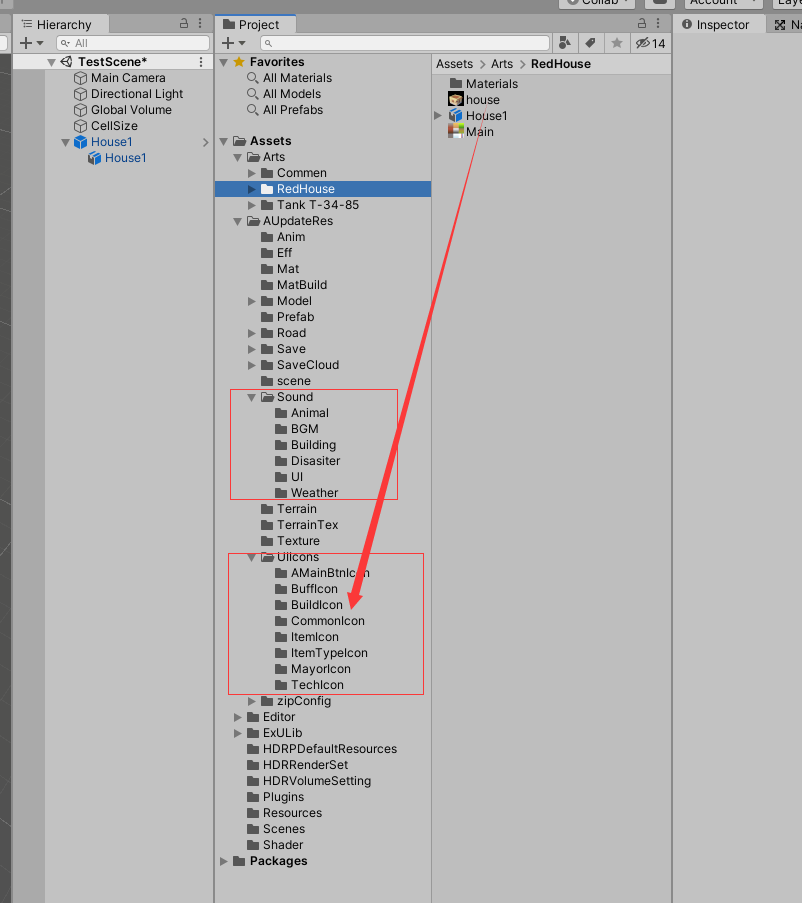802x903 pixels.
Task: Expand the zipConfig folder arrow
Action: (x=252, y=701)
